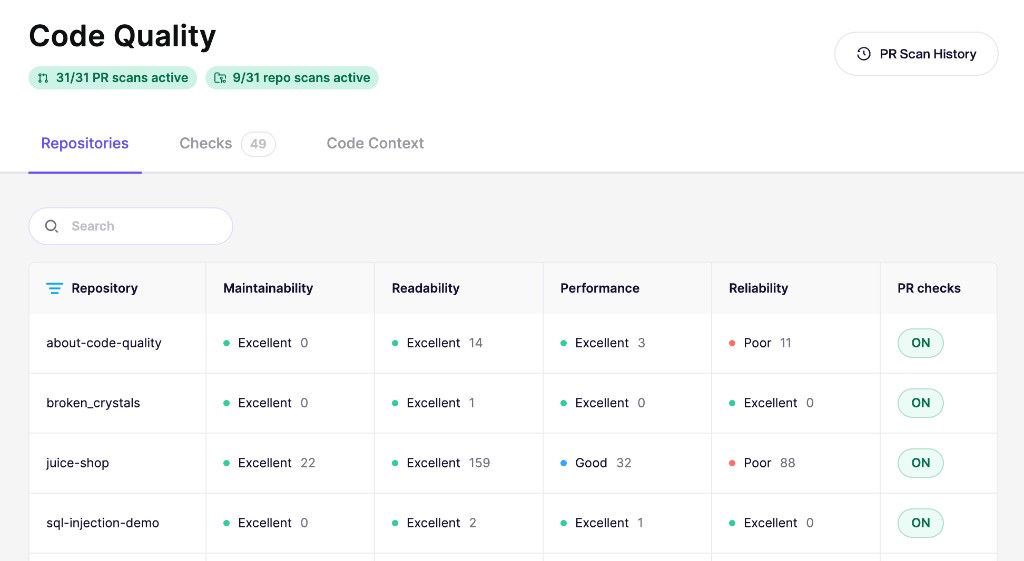Toggle PR checks ON for broken_crystals
The image size is (1024, 561).
(920, 403)
